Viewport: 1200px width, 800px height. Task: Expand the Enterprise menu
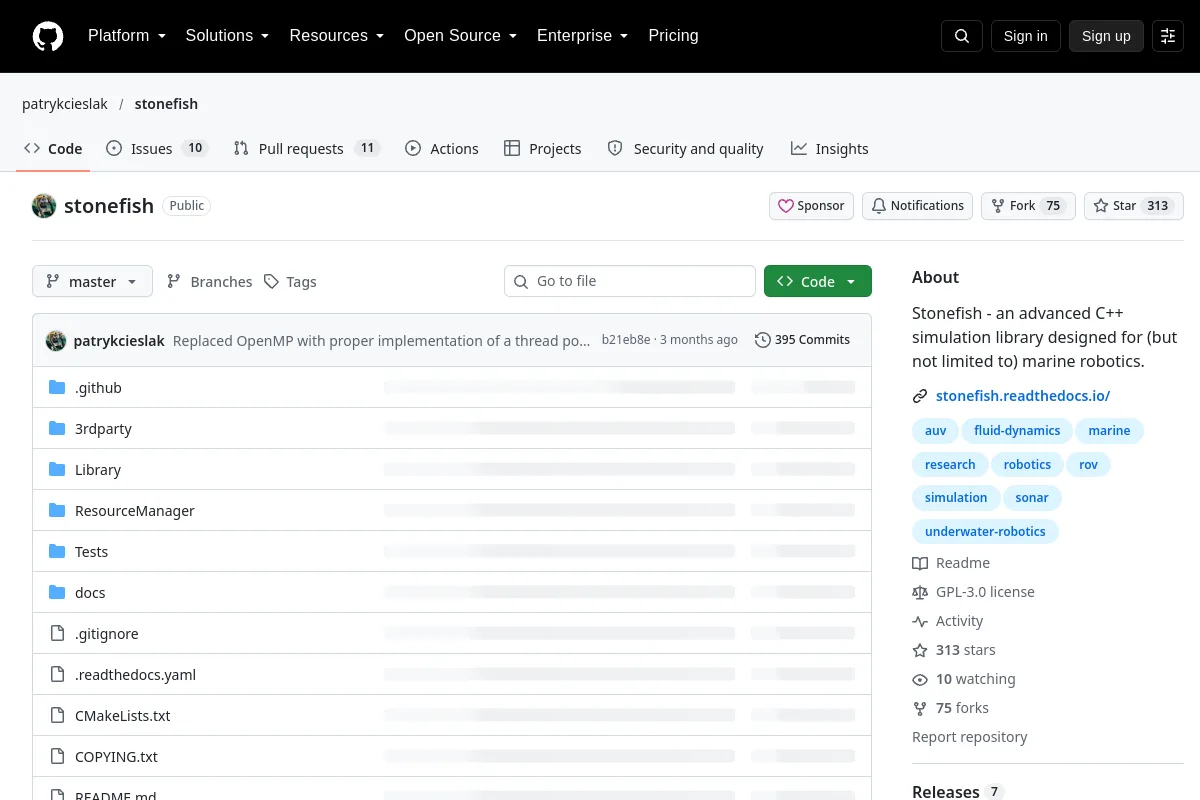tap(582, 36)
